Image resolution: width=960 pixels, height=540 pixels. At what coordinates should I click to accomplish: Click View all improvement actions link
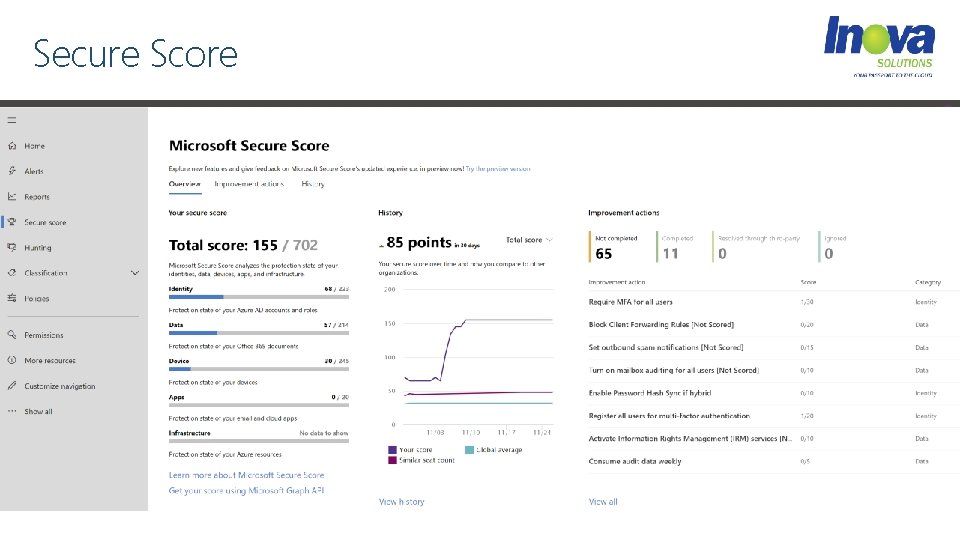(x=603, y=502)
